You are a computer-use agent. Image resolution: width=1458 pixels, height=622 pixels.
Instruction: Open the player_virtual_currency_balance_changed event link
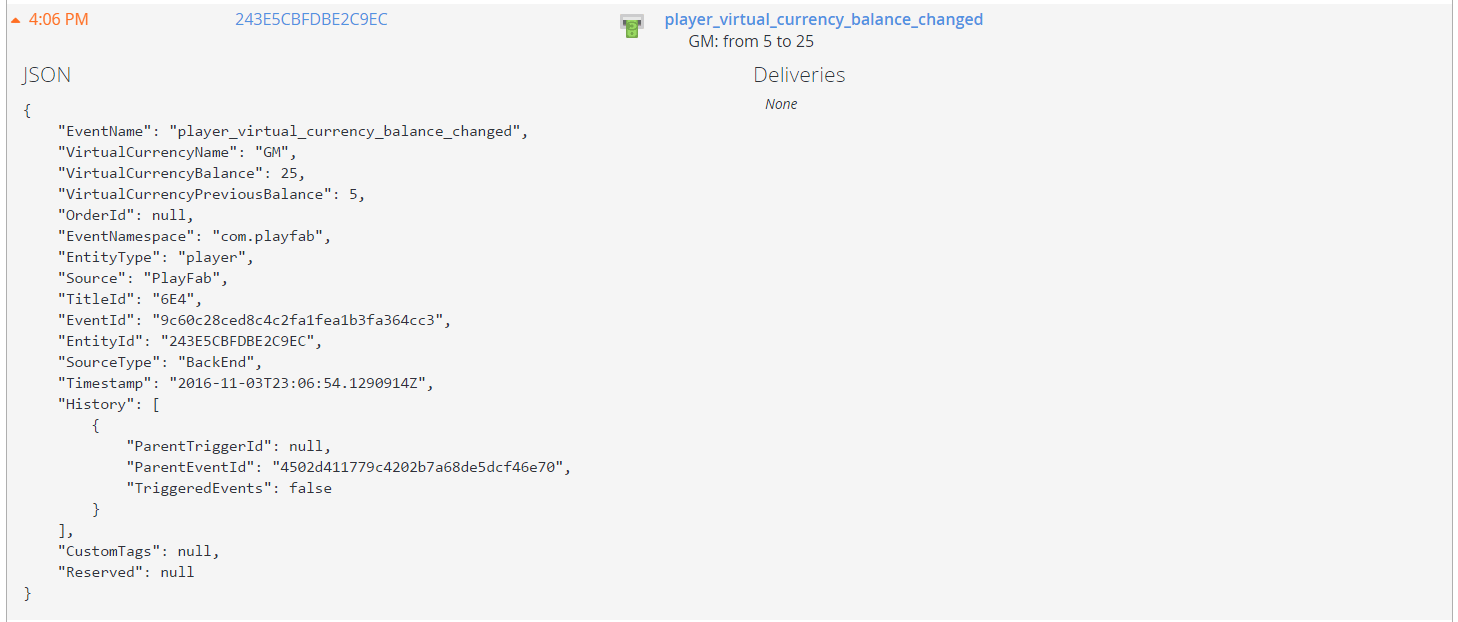coord(823,19)
